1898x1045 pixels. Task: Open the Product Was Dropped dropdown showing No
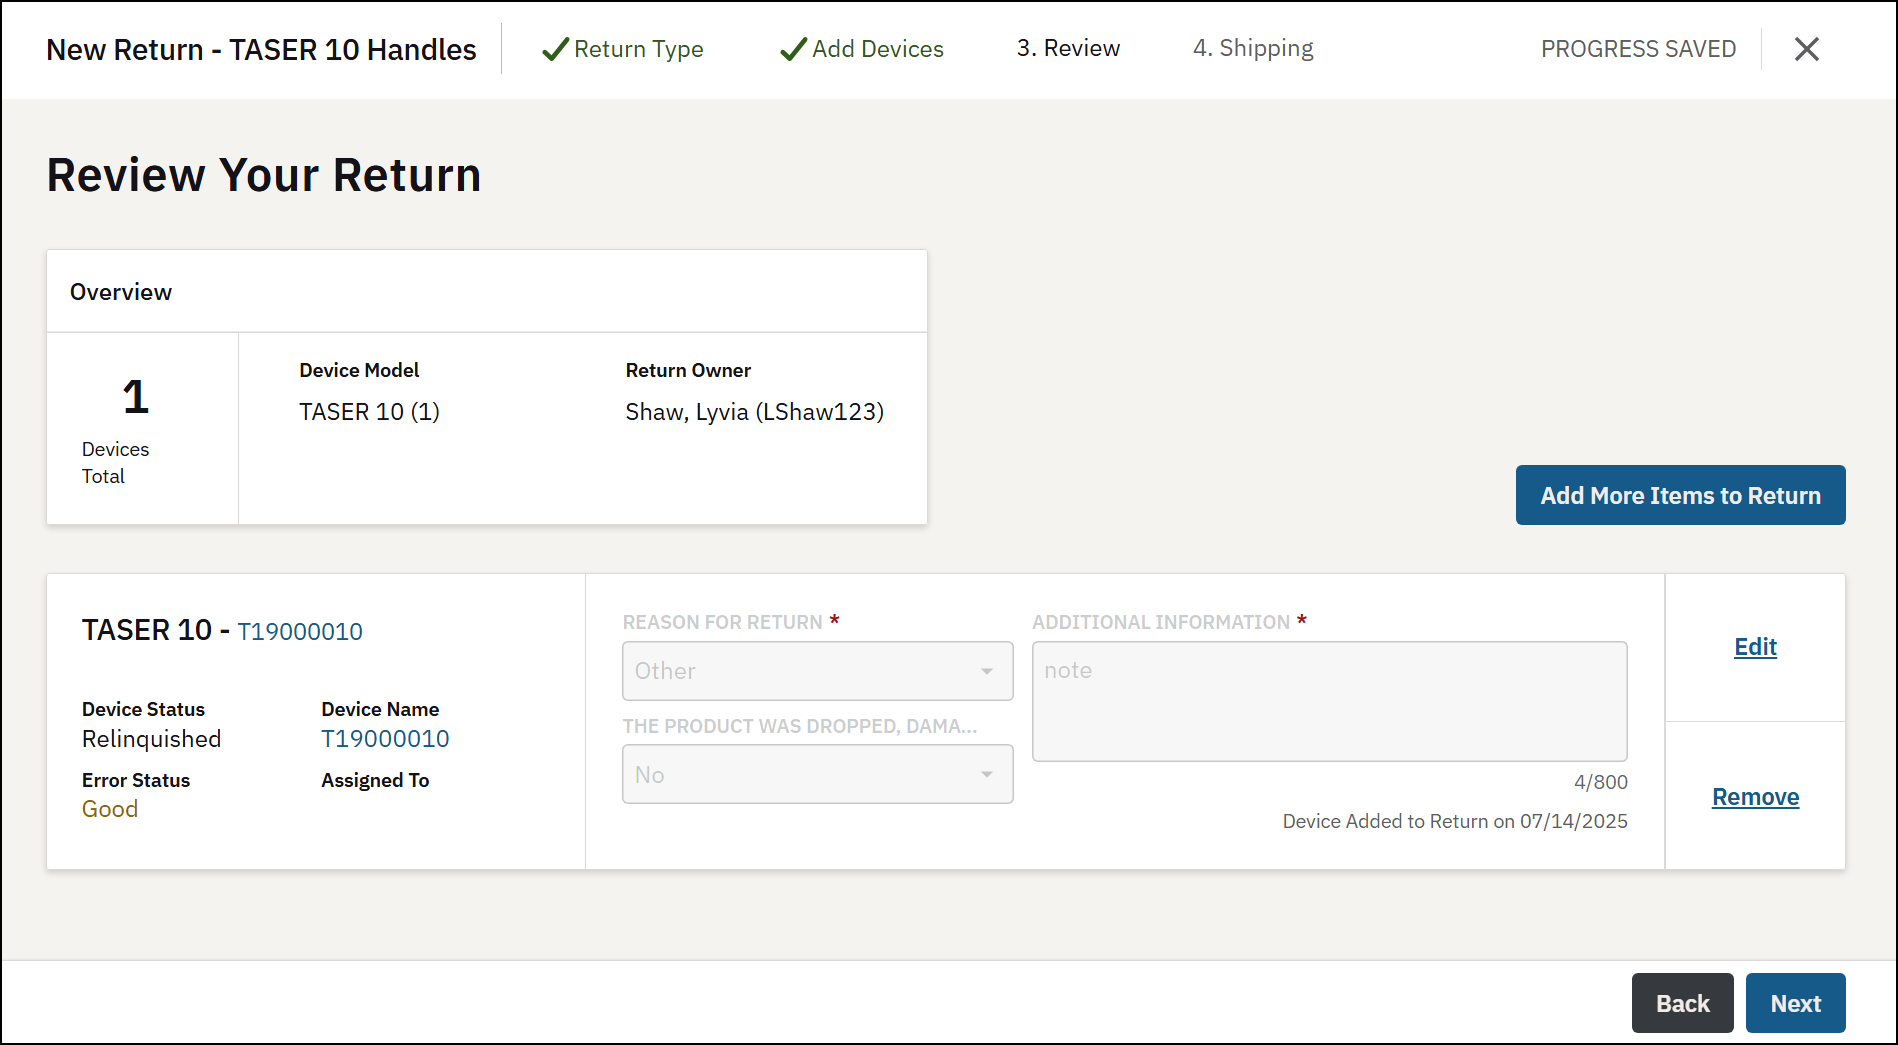point(817,774)
